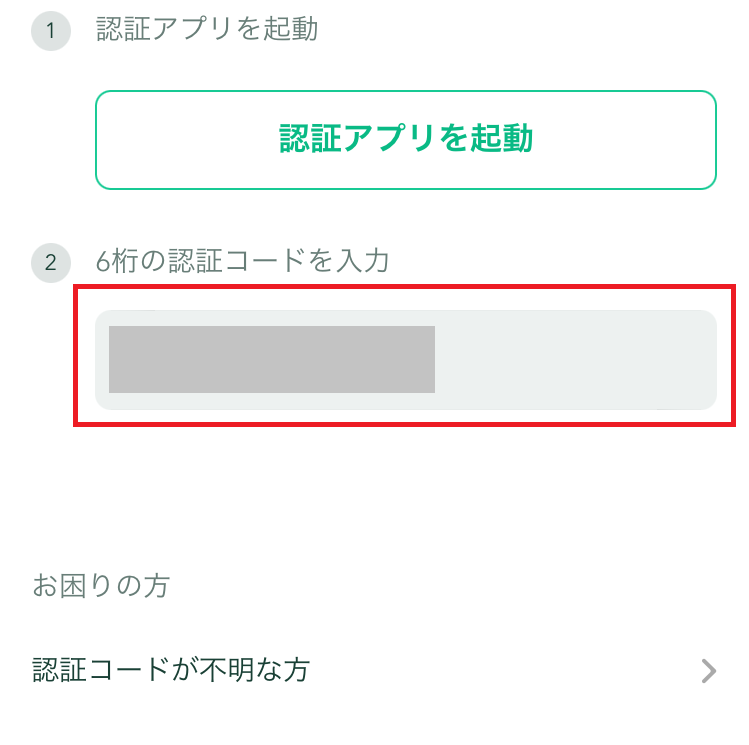749x745 pixels.
Task: Place the cursor in the 認証コード entry box
Action: coord(405,360)
